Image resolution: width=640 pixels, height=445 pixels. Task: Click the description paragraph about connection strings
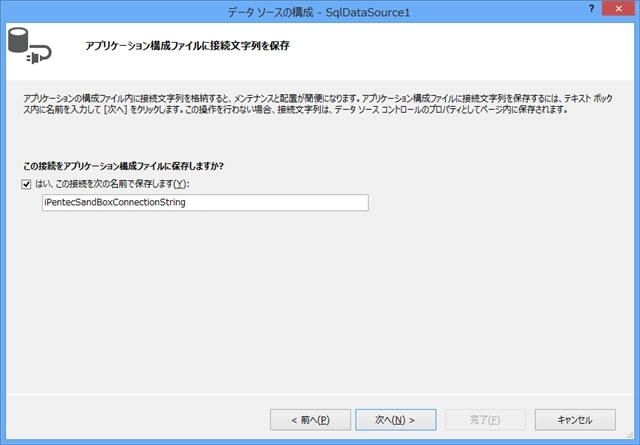click(x=318, y=104)
